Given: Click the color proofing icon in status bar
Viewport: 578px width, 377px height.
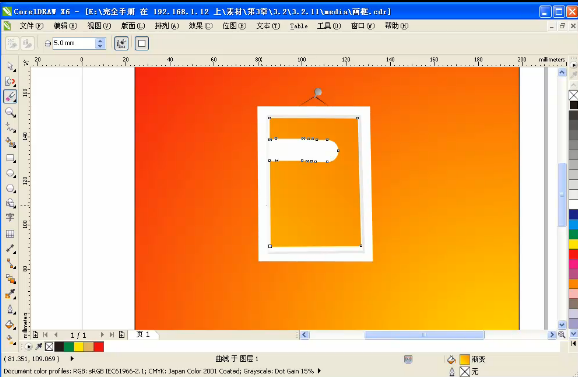Looking at the screenshot, I should (x=408, y=359).
